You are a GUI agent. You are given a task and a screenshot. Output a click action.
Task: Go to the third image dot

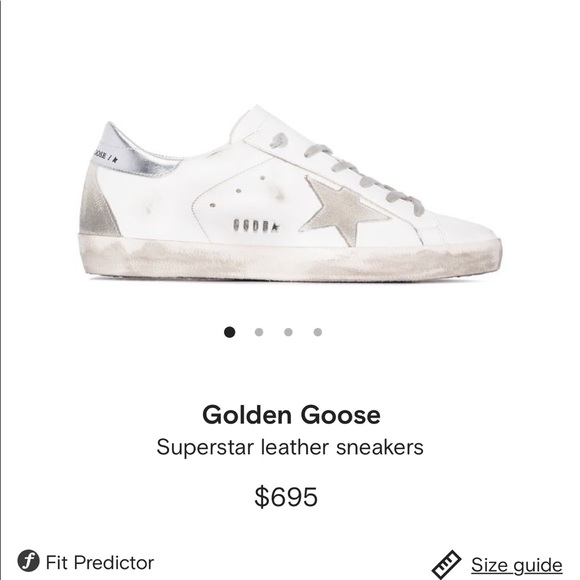click(288, 332)
